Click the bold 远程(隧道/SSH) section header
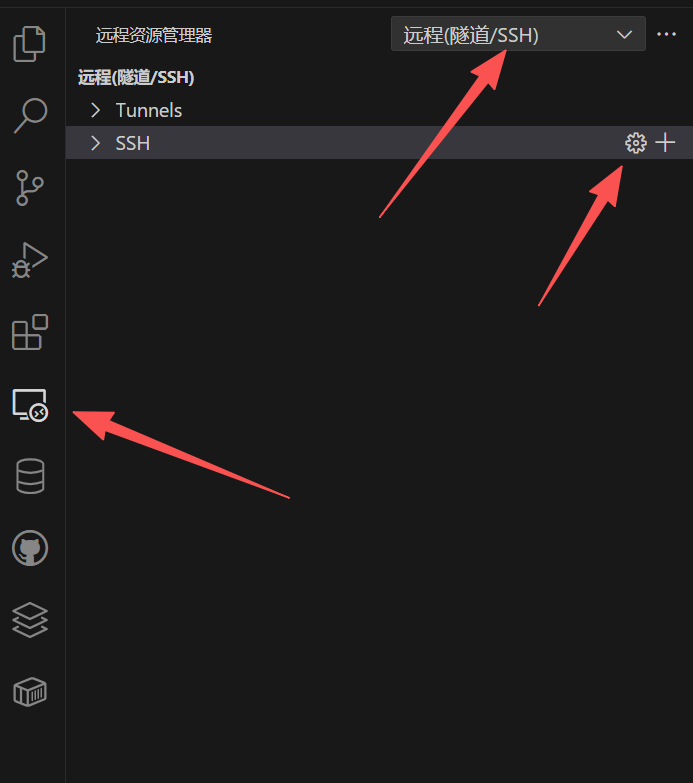The height and width of the screenshot is (783, 693). point(136,77)
